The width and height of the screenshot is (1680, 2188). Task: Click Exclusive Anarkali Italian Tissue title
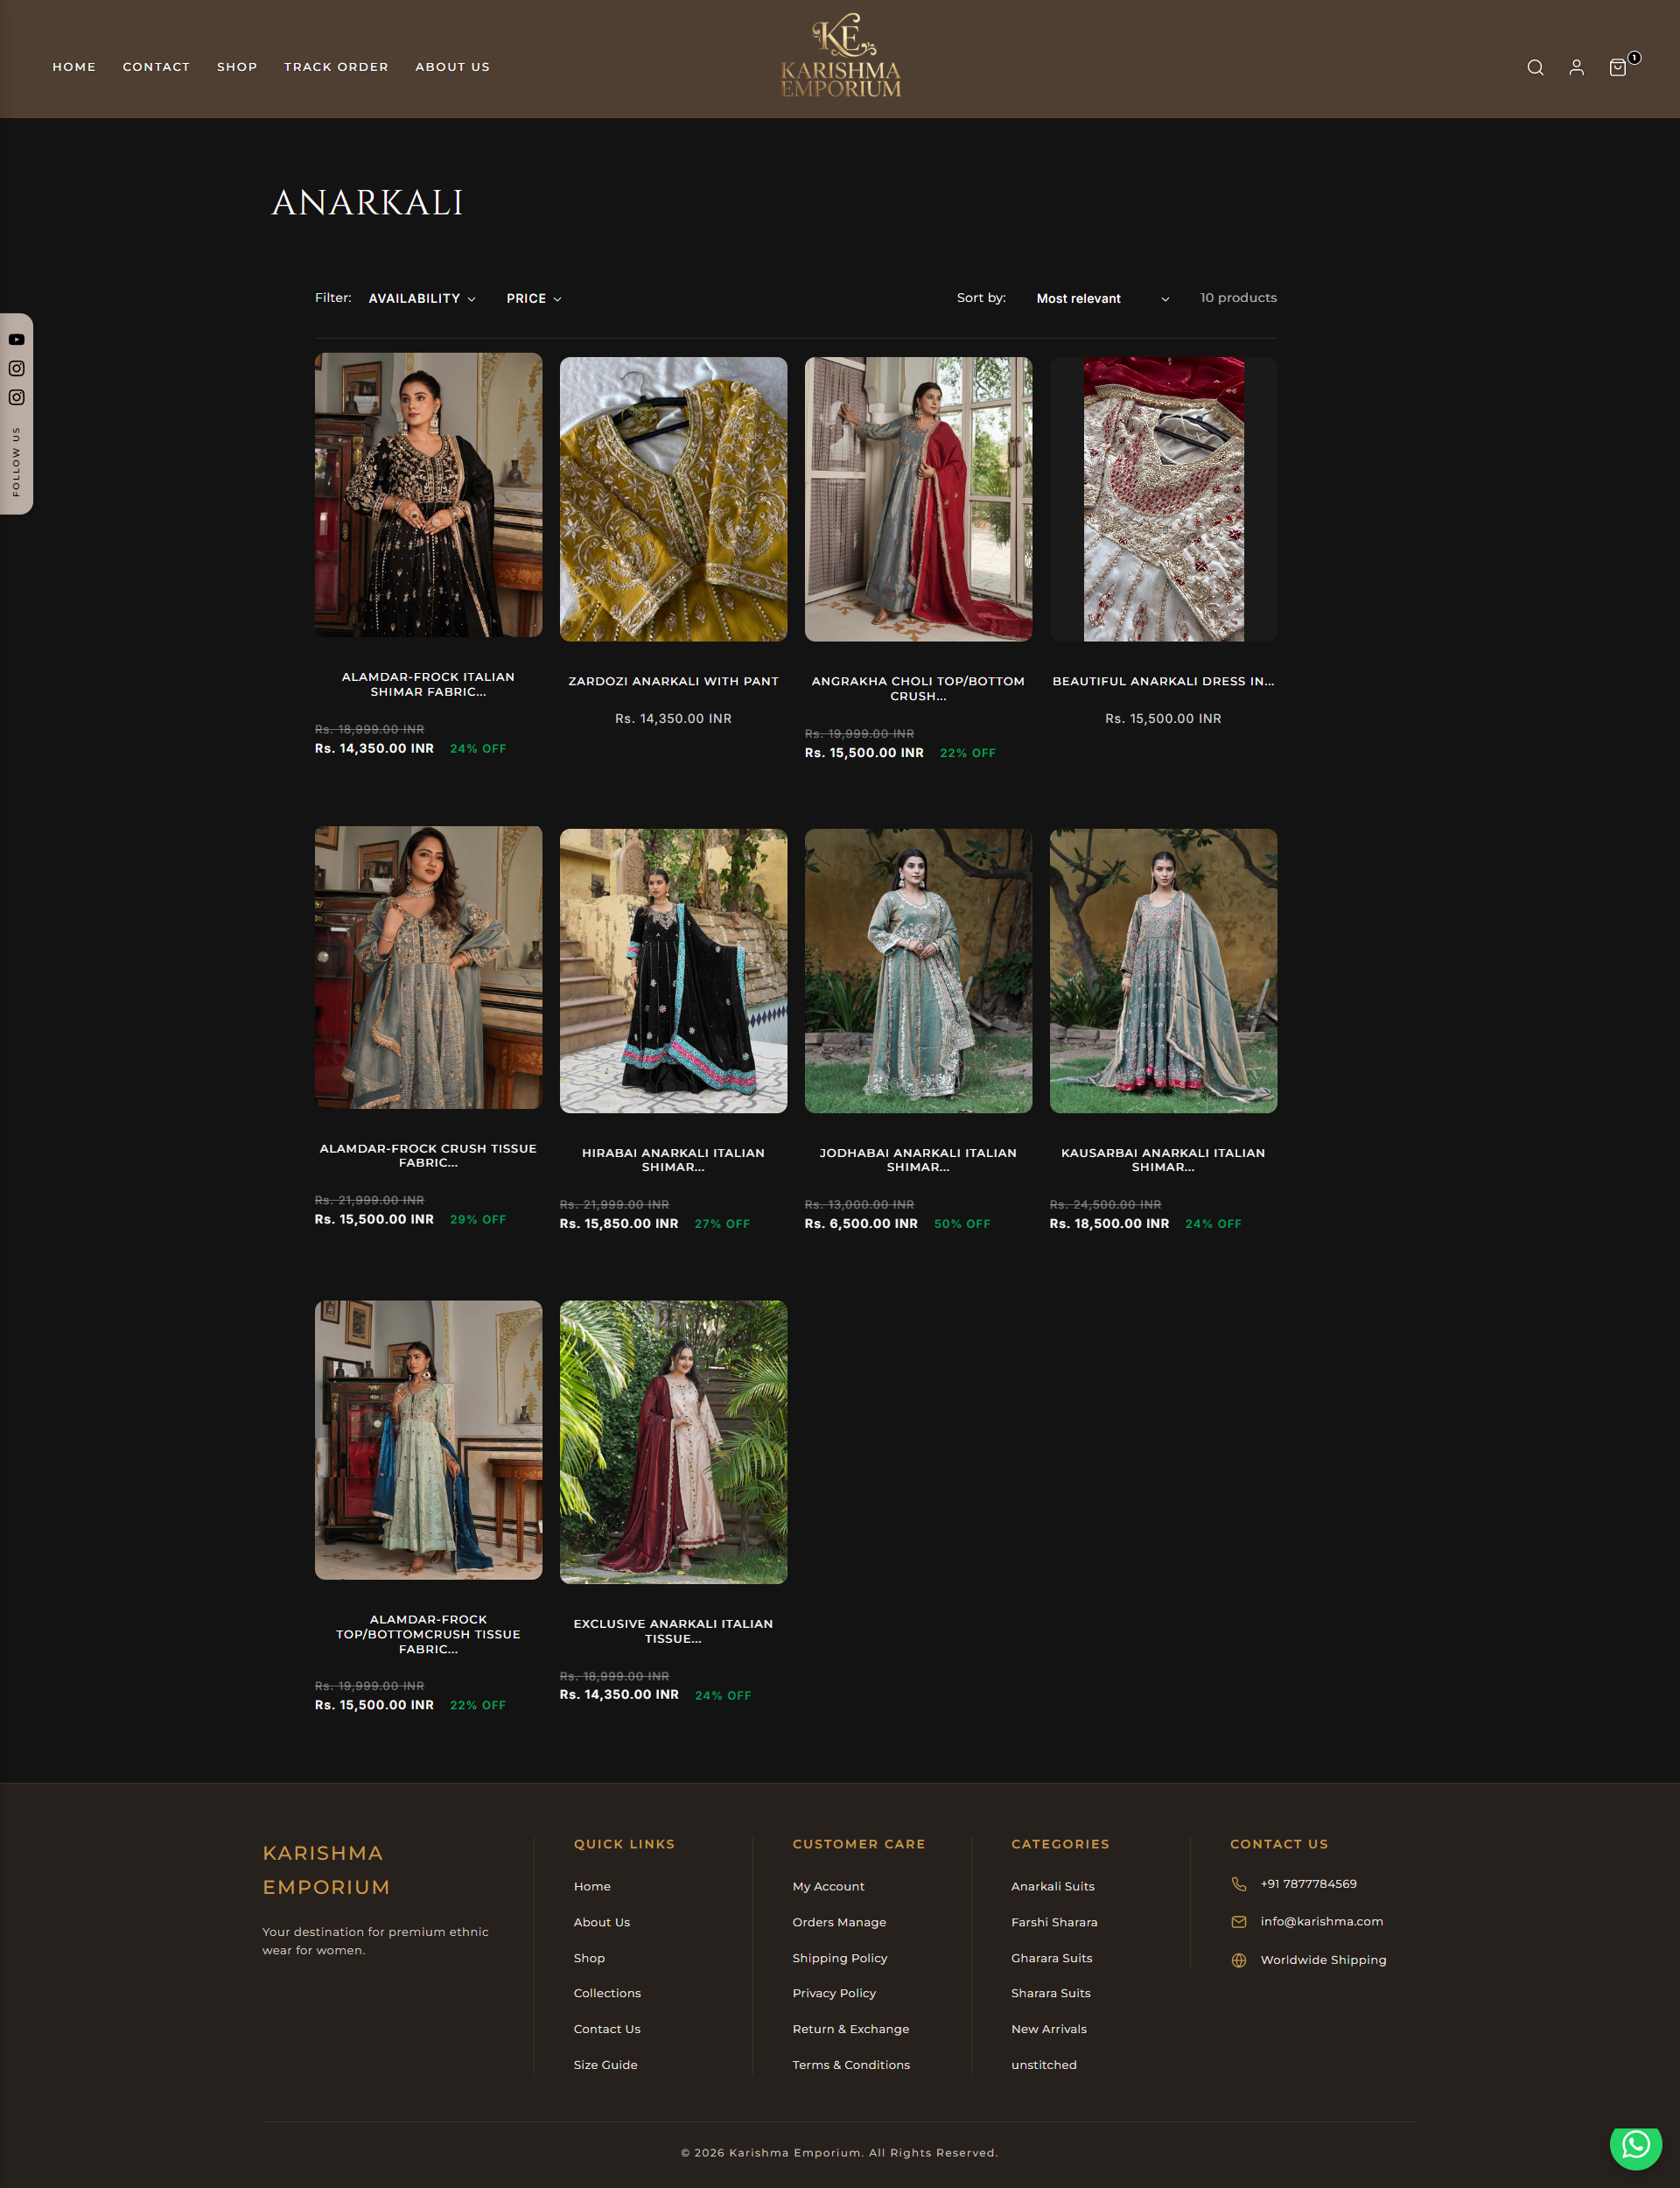click(x=673, y=1631)
